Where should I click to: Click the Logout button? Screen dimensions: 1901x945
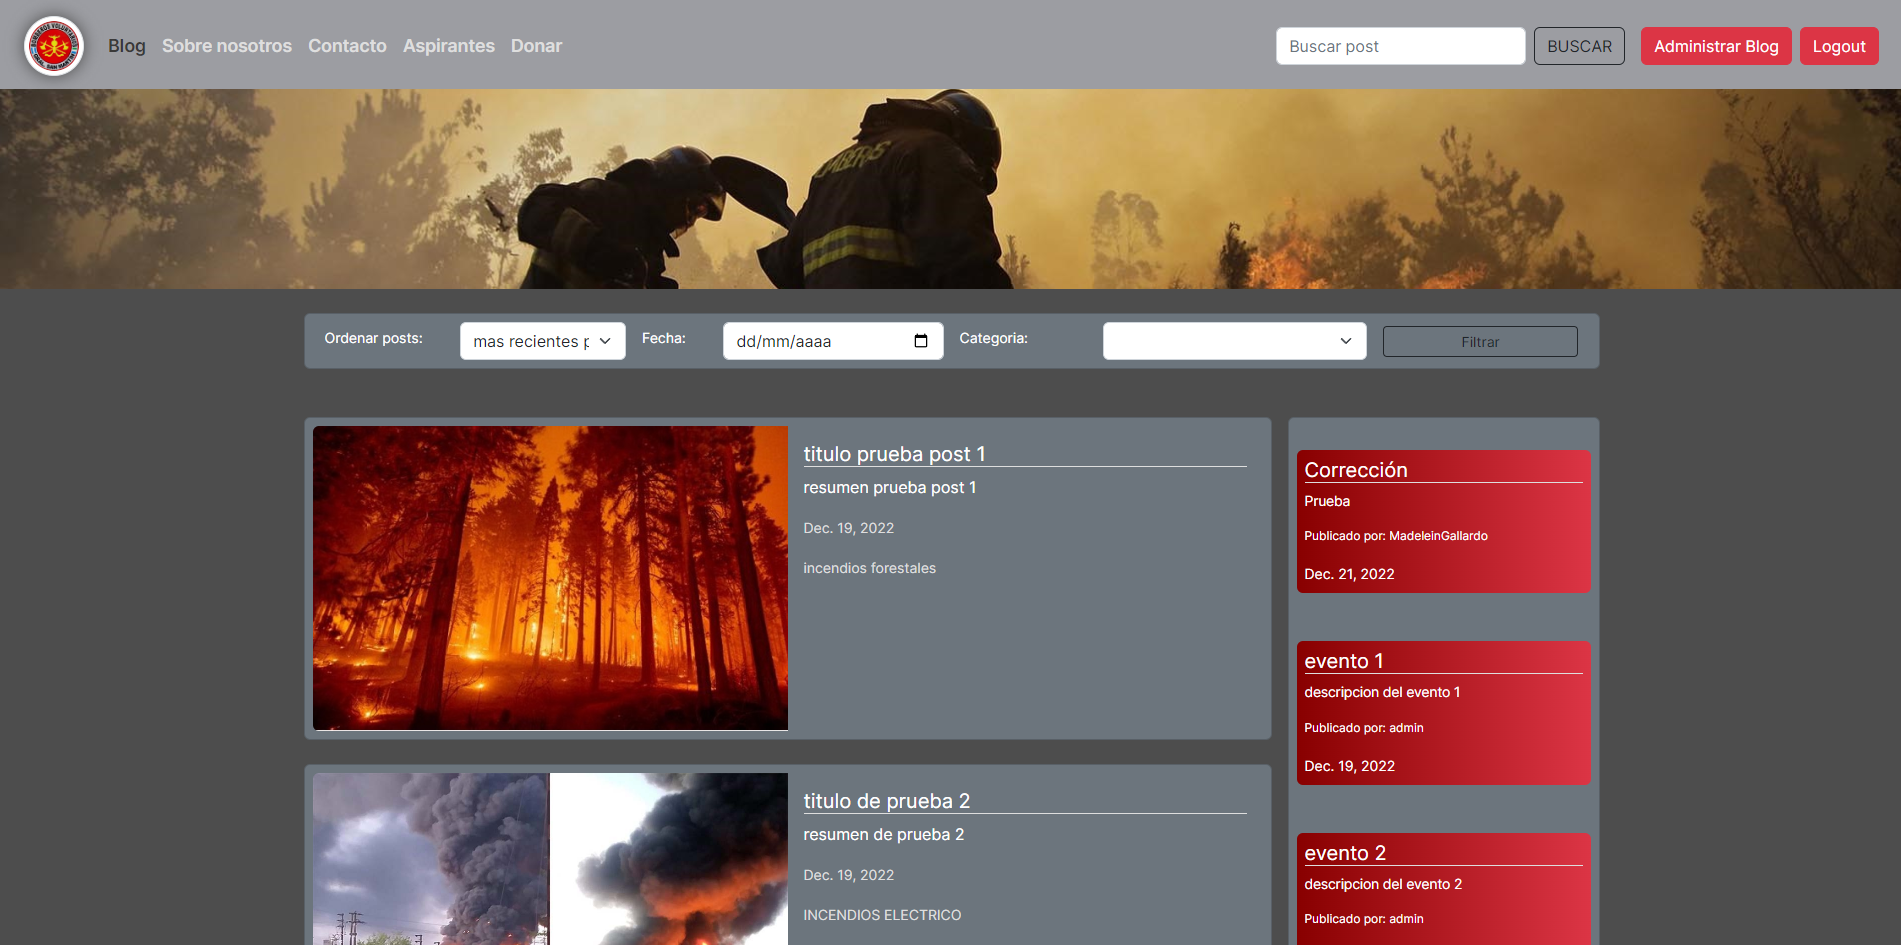pos(1839,46)
